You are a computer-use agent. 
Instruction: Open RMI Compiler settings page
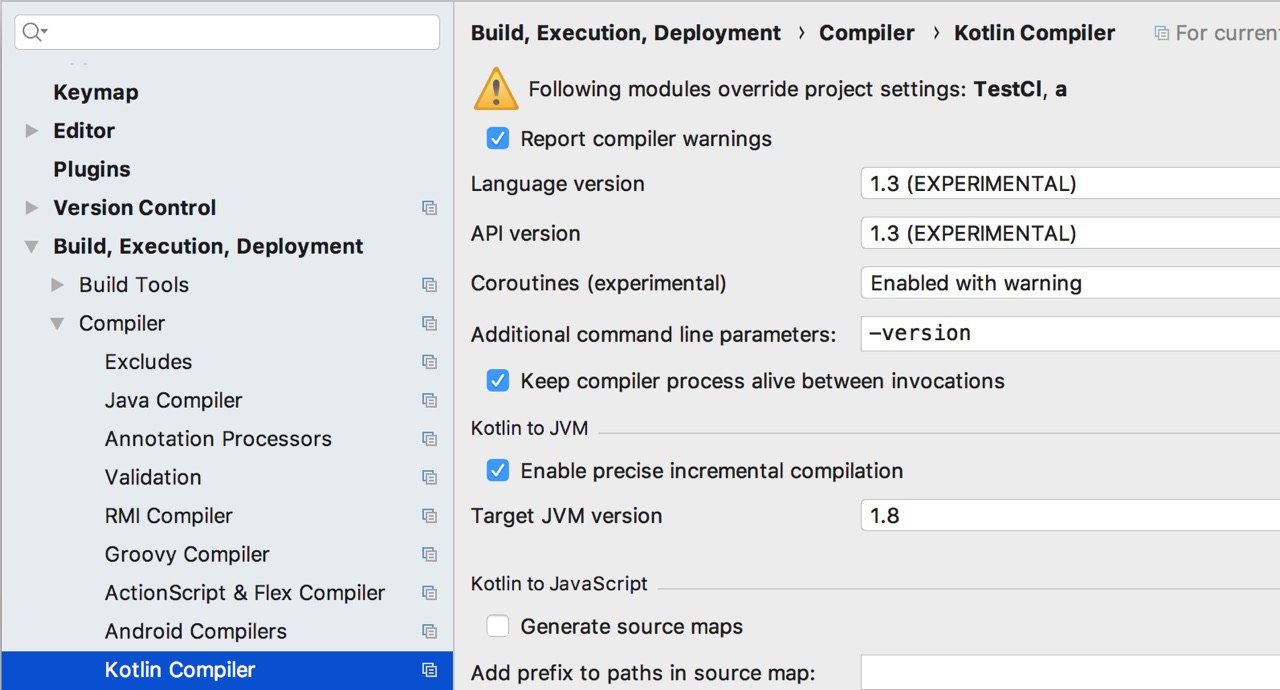coord(168,516)
